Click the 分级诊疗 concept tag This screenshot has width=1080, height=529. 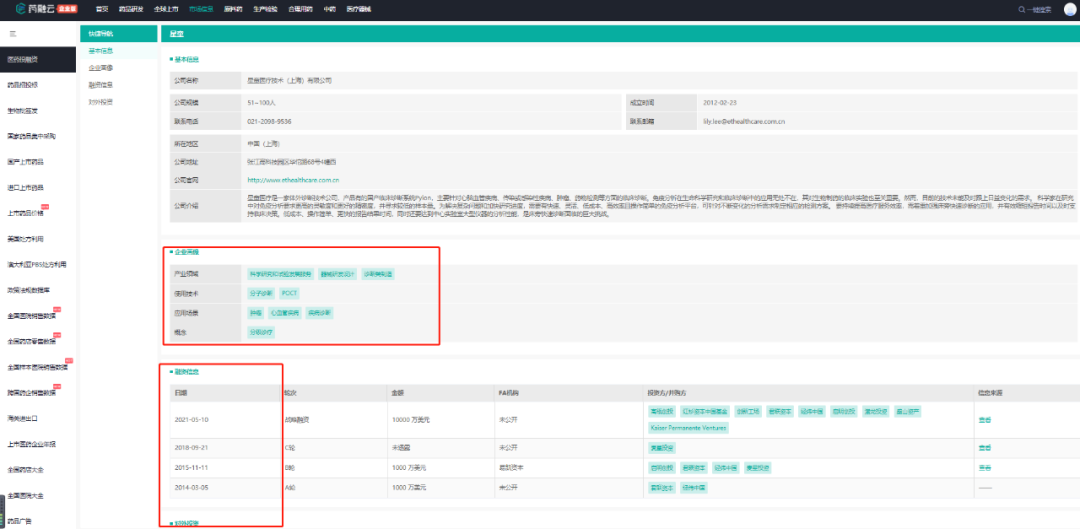260,332
